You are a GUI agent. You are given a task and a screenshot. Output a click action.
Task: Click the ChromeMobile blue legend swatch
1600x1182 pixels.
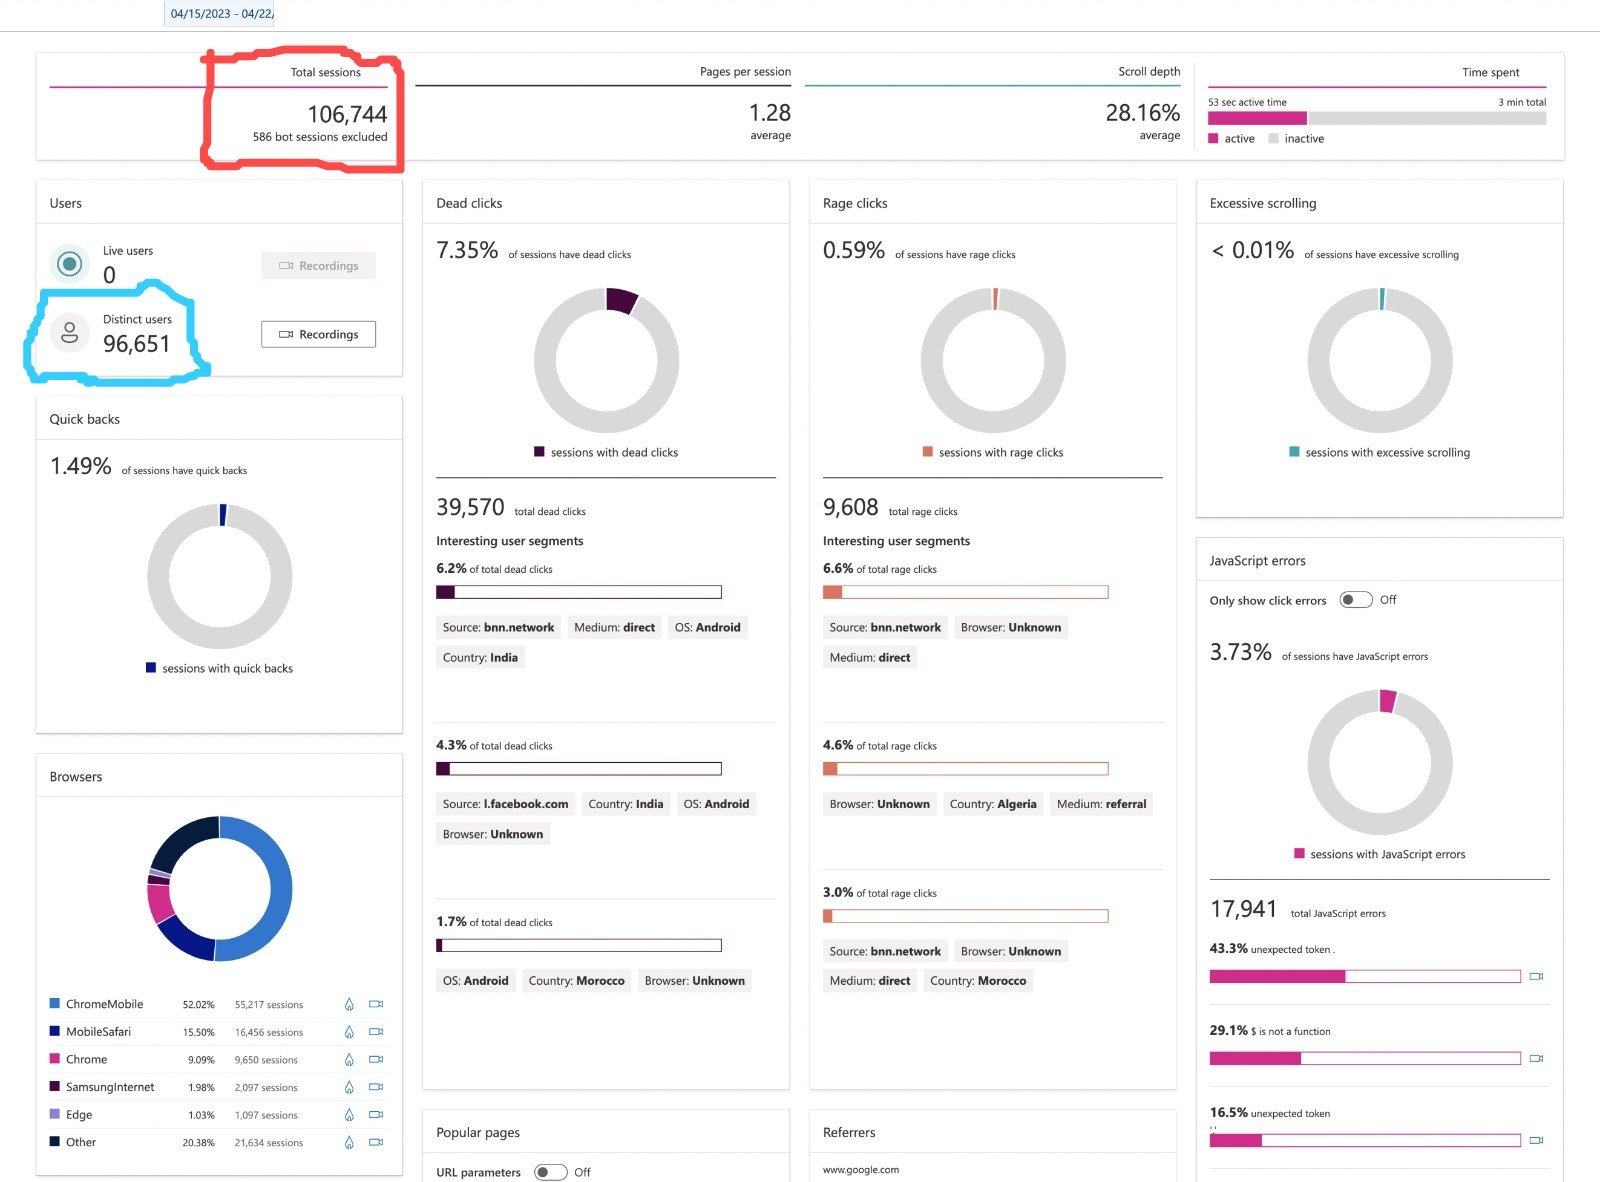(x=55, y=1003)
